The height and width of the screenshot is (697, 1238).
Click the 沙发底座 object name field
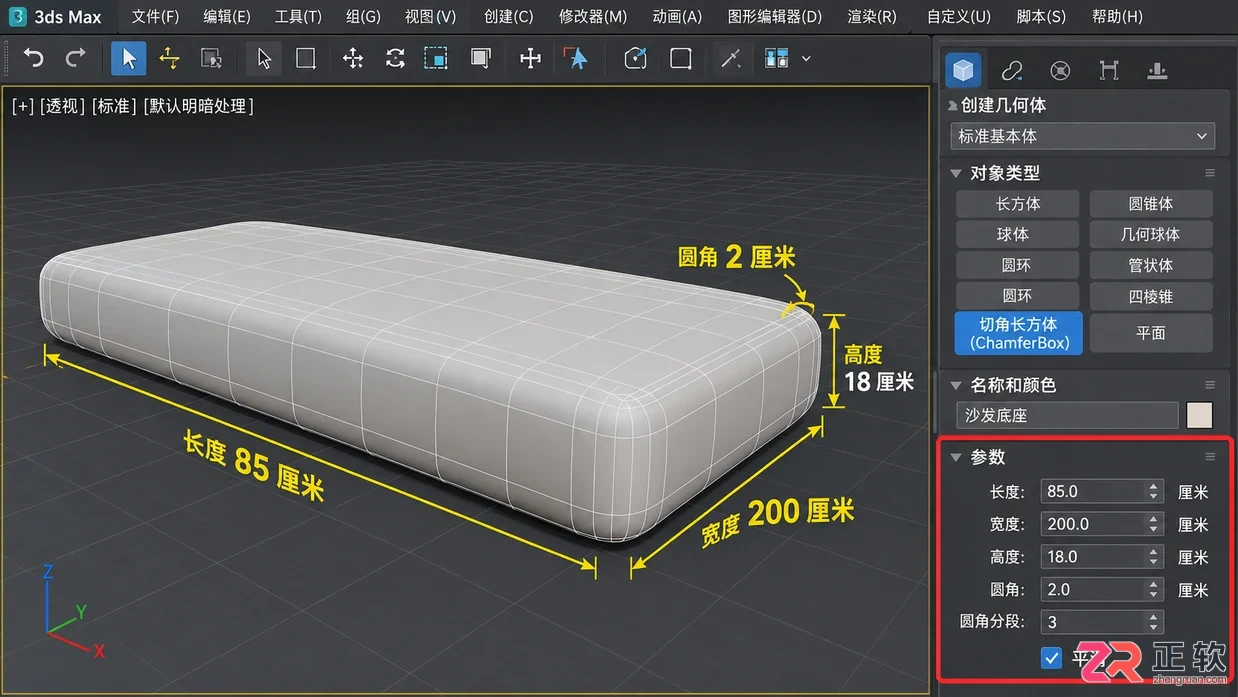tap(1067, 416)
